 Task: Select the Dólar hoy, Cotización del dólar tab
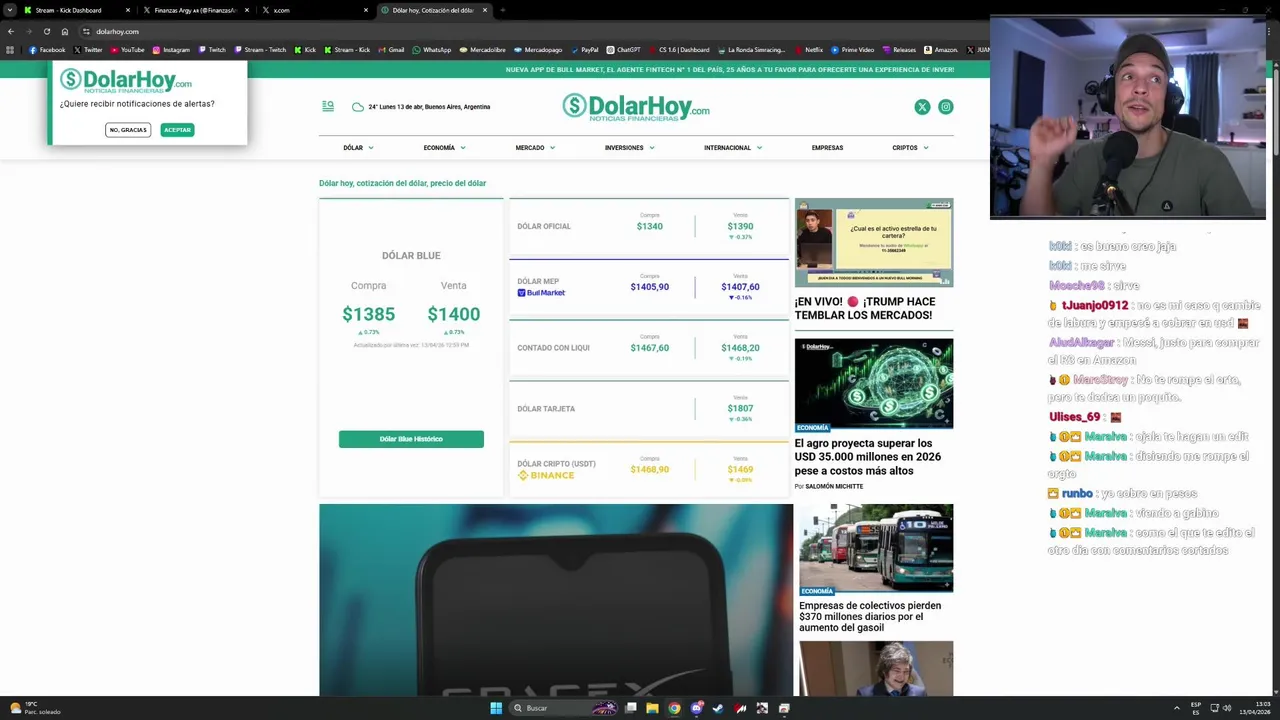435,10
